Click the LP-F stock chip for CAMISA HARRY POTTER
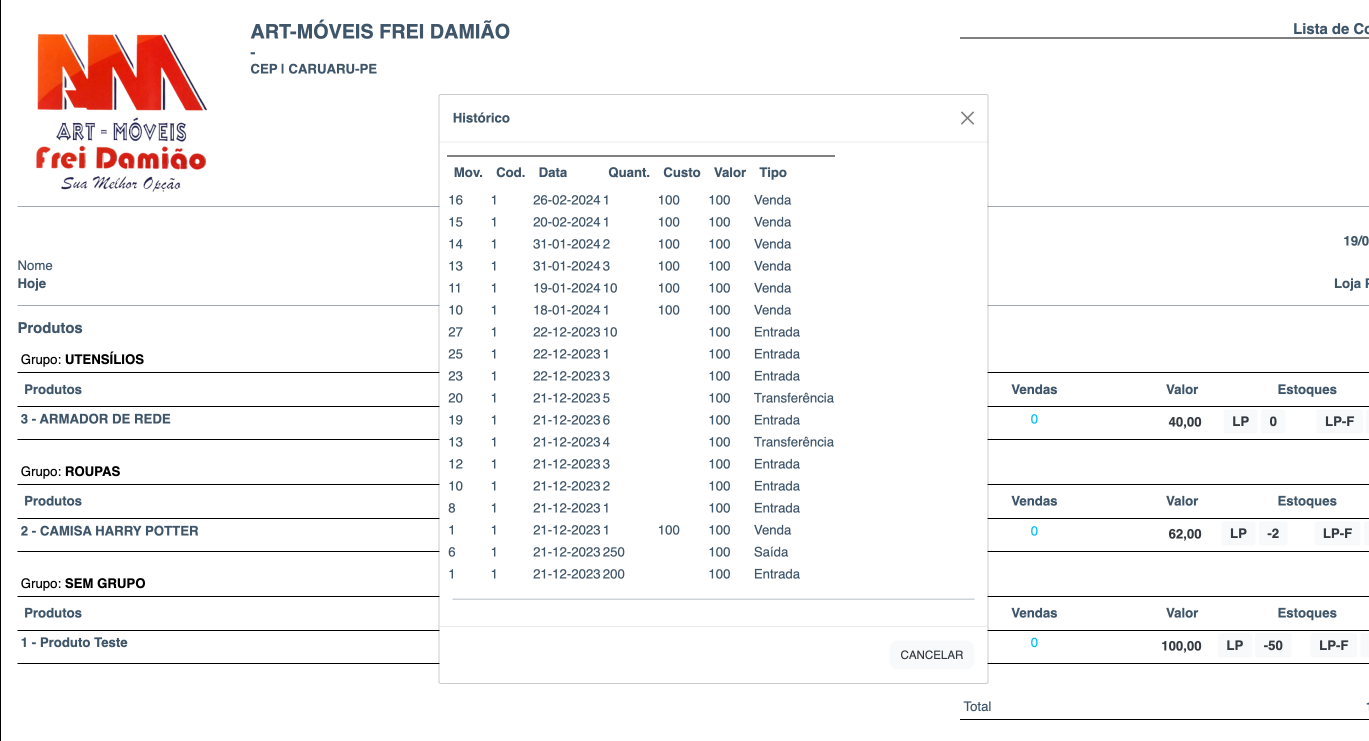 coord(1337,534)
